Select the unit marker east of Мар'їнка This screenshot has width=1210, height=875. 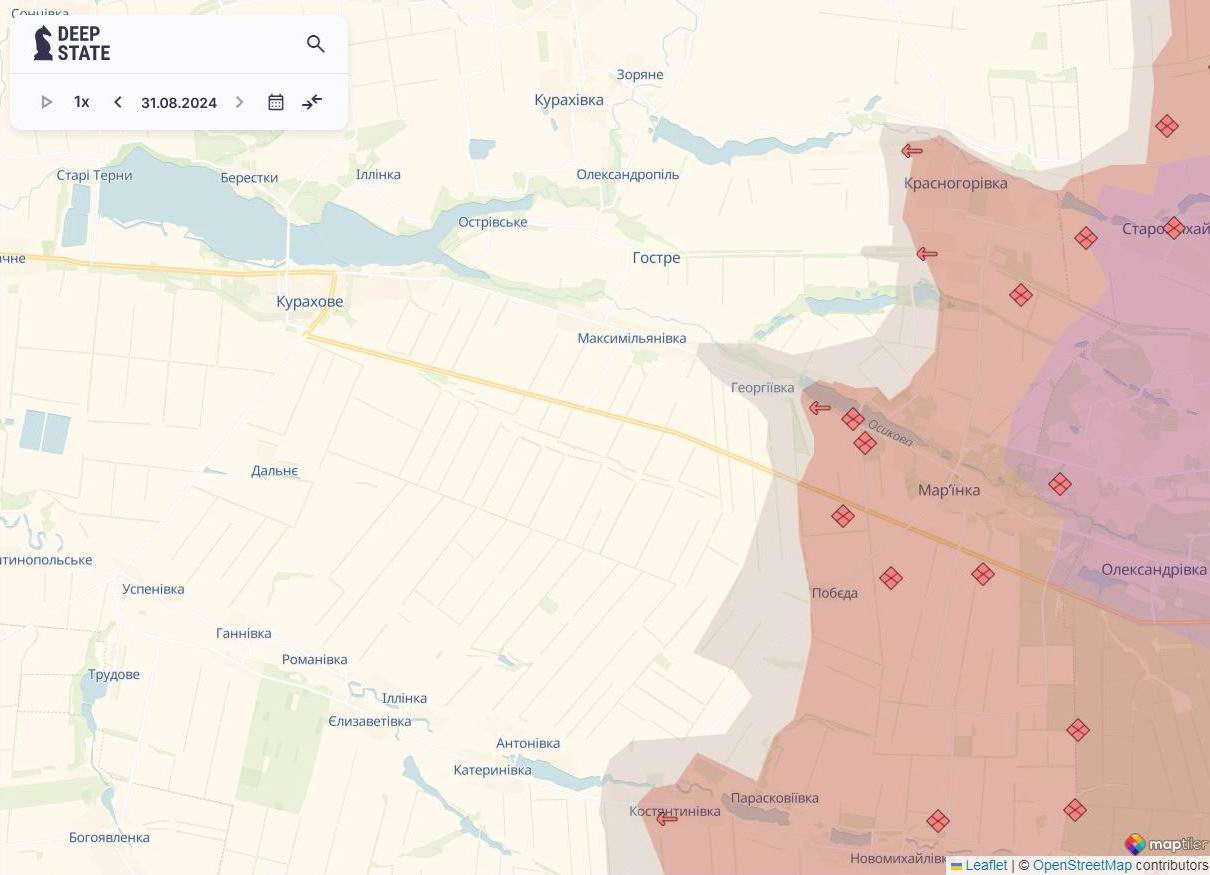click(1059, 485)
